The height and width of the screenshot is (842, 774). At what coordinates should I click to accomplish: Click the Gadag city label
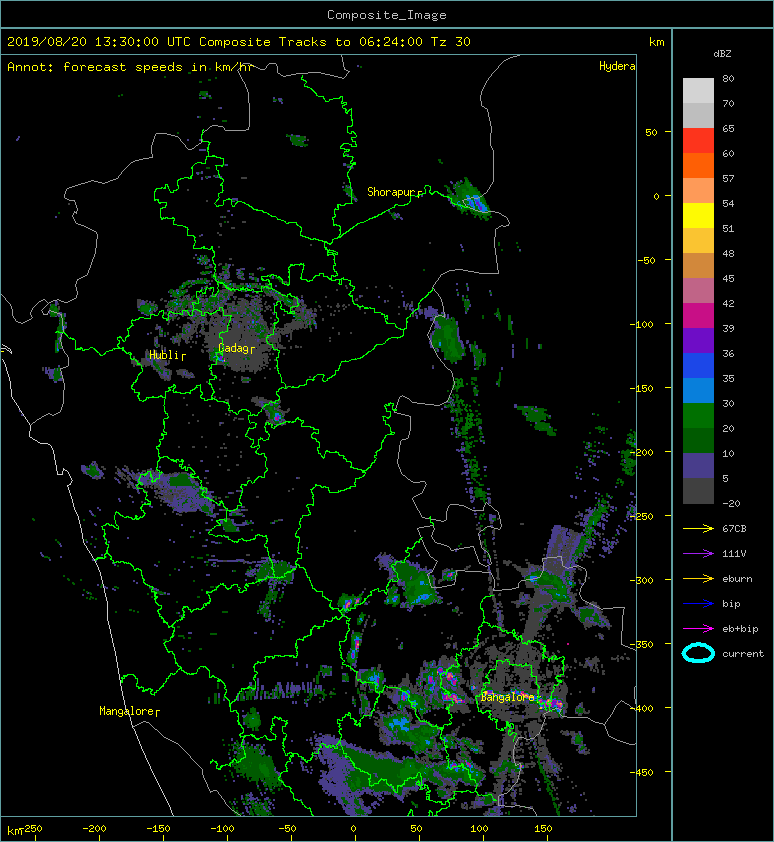click(x=233, y=349)
